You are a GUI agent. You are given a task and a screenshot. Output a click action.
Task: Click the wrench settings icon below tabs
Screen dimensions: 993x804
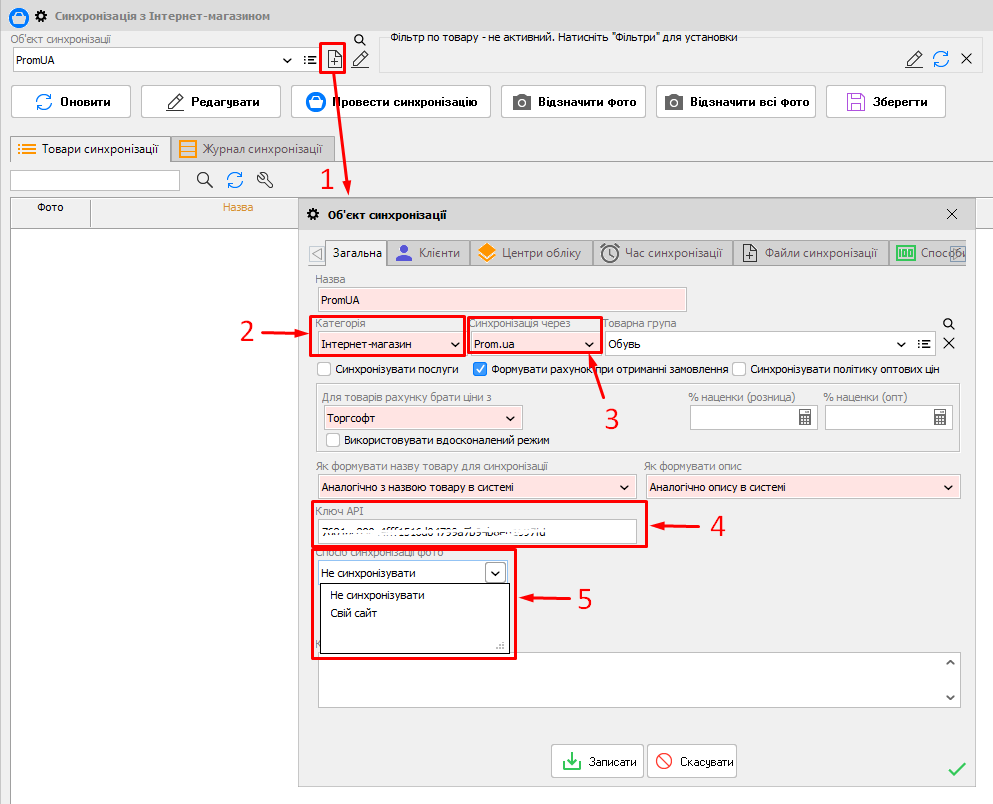(x=265, y=180)
